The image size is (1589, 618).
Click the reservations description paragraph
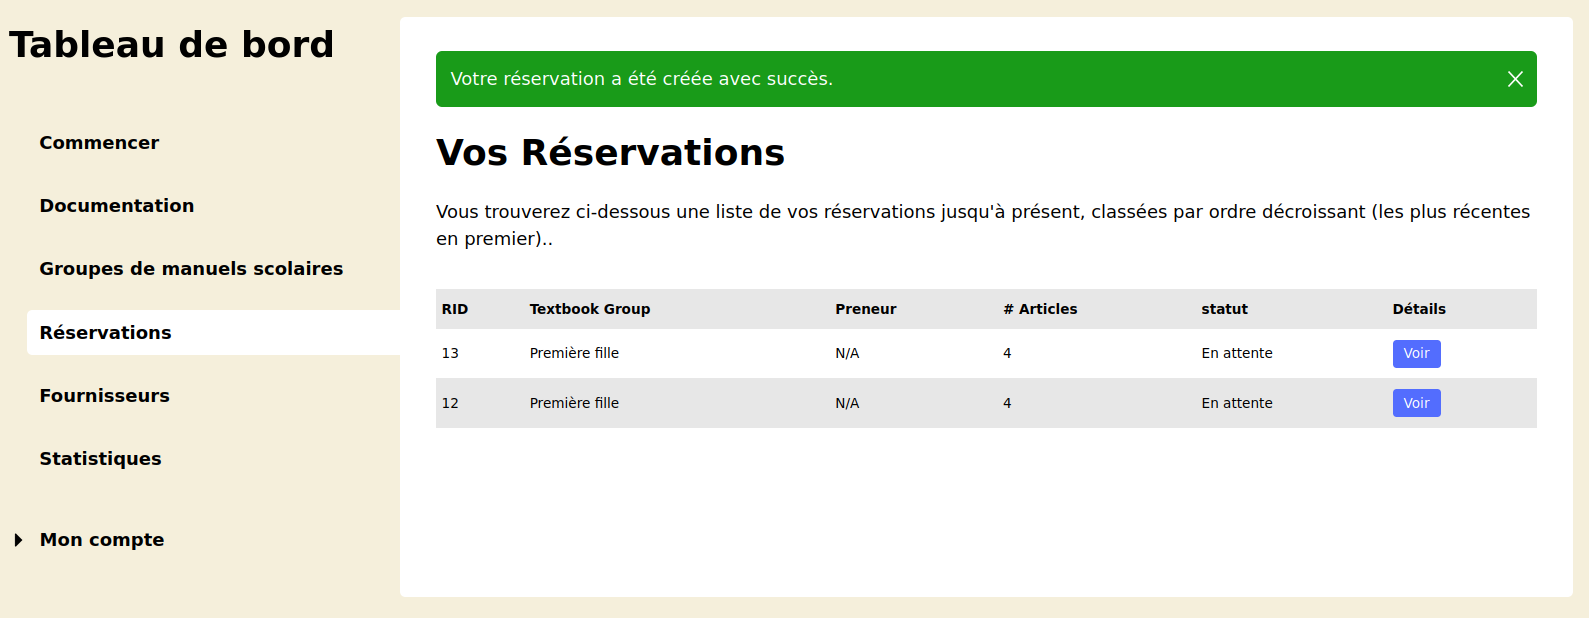983,225
